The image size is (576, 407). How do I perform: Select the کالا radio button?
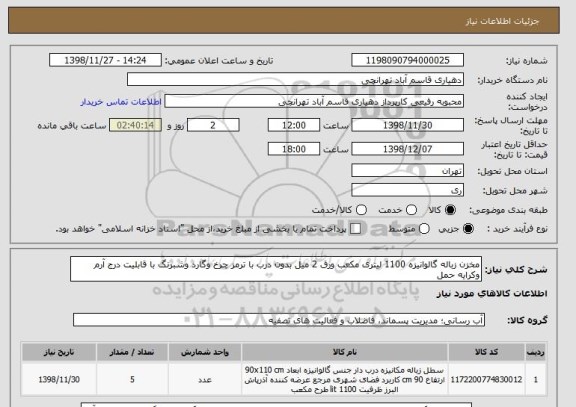450,210
